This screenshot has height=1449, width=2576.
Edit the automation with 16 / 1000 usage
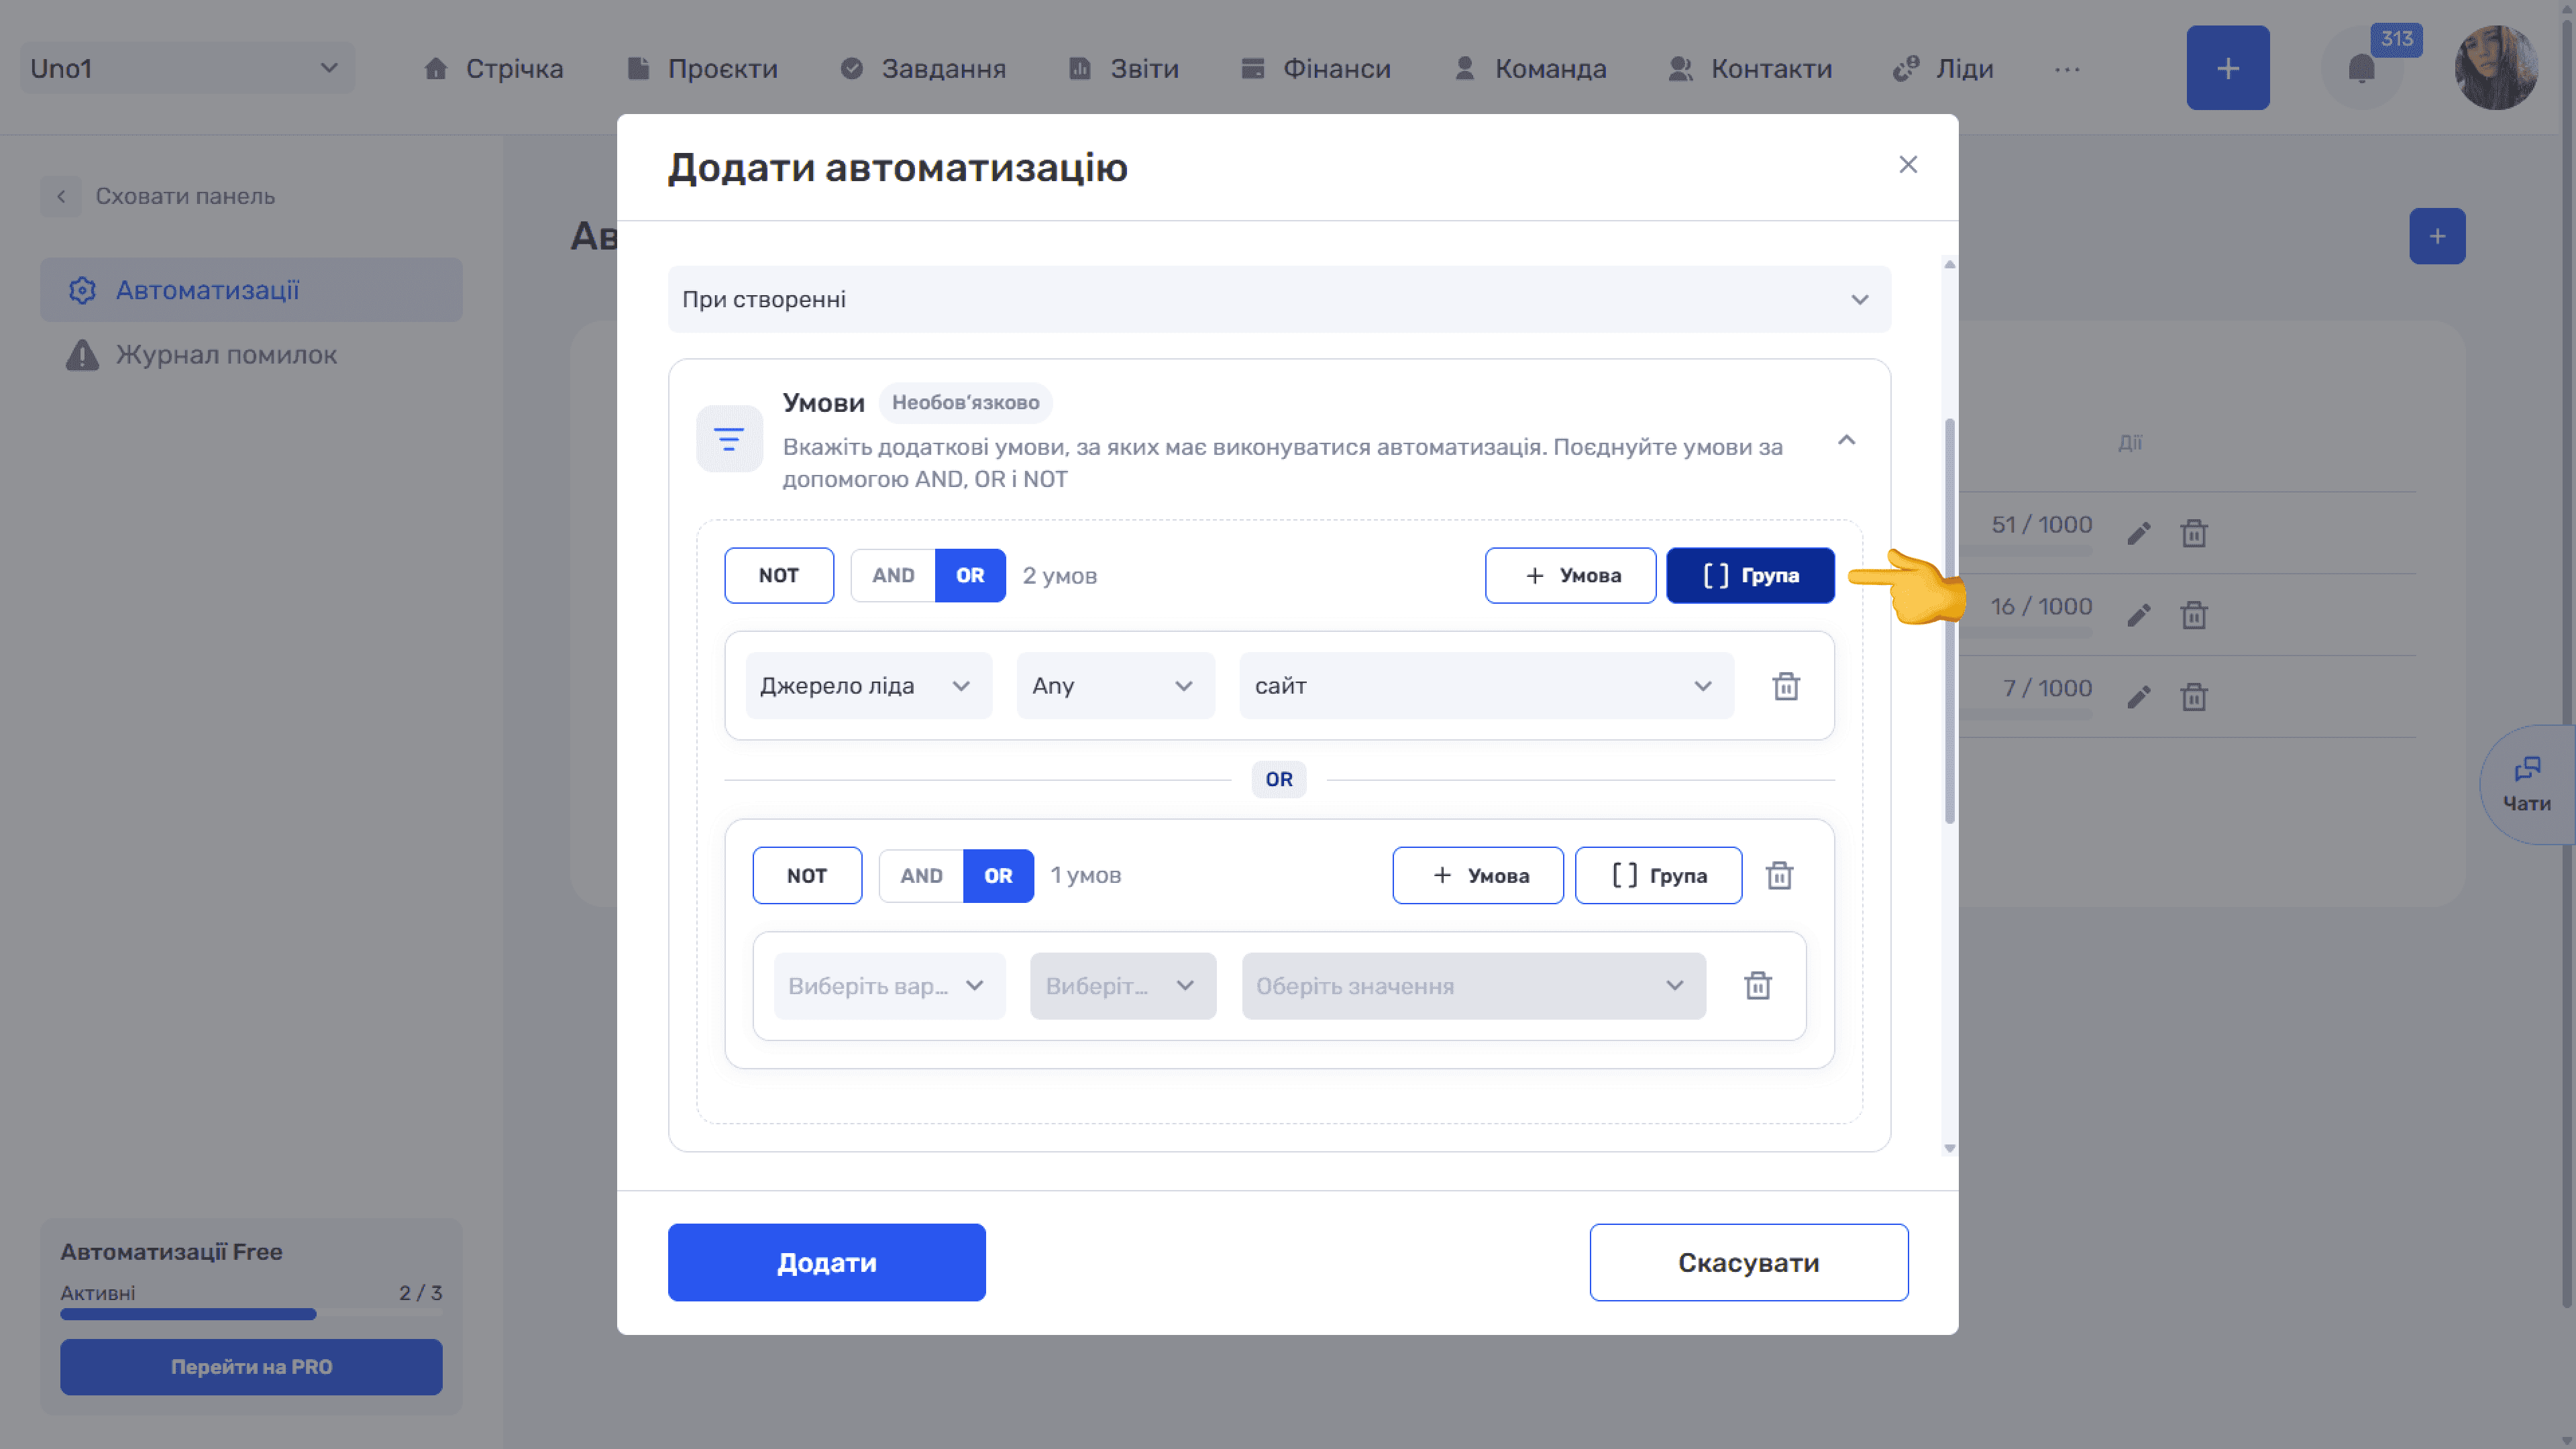click(x=2138, y=615)
